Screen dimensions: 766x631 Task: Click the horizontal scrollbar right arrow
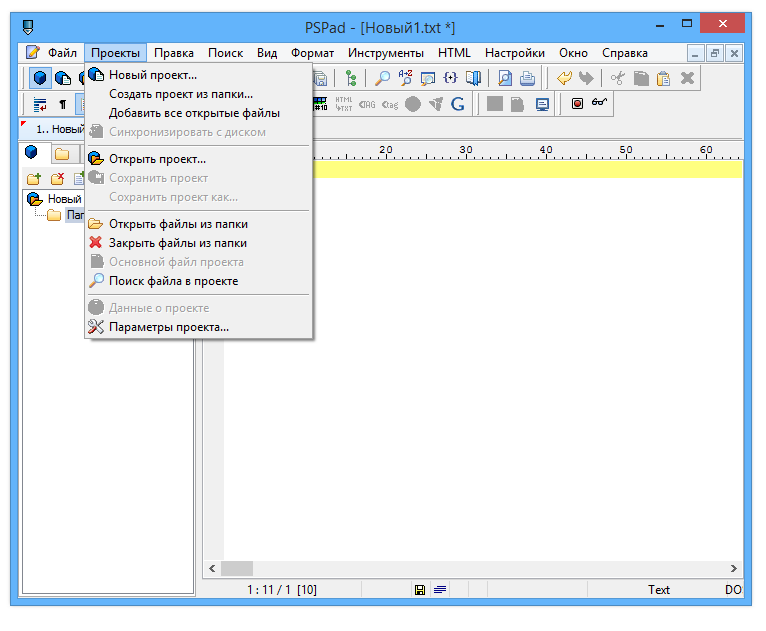(x=733, y=568)
